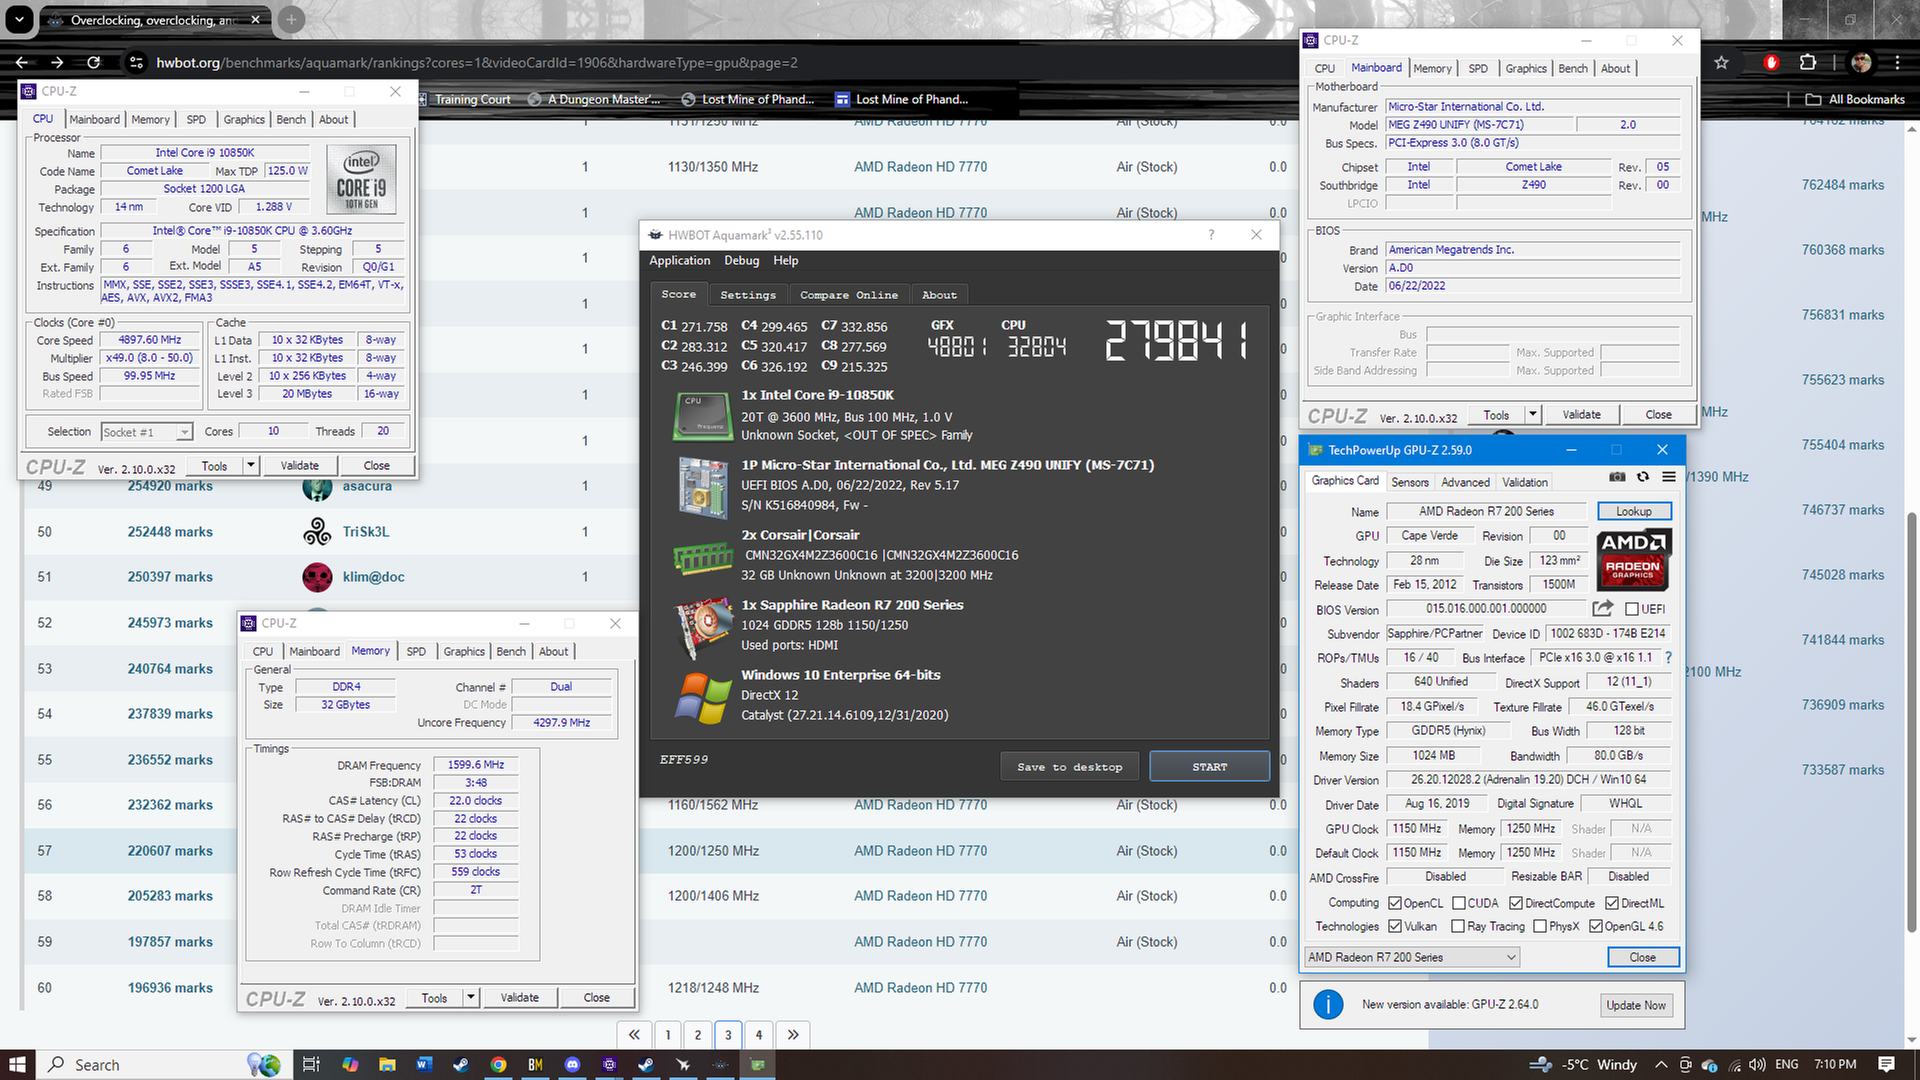Open Word from the taskbar
This screenshot has height=1080, width=1920.
click(x=423, y=1064)
